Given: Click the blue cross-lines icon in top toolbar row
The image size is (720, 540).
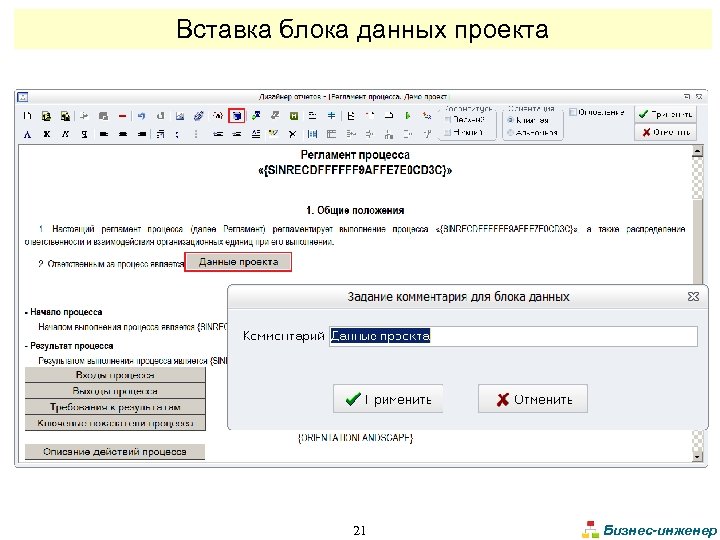Looking at the screenshot, I should pos(331,116).
